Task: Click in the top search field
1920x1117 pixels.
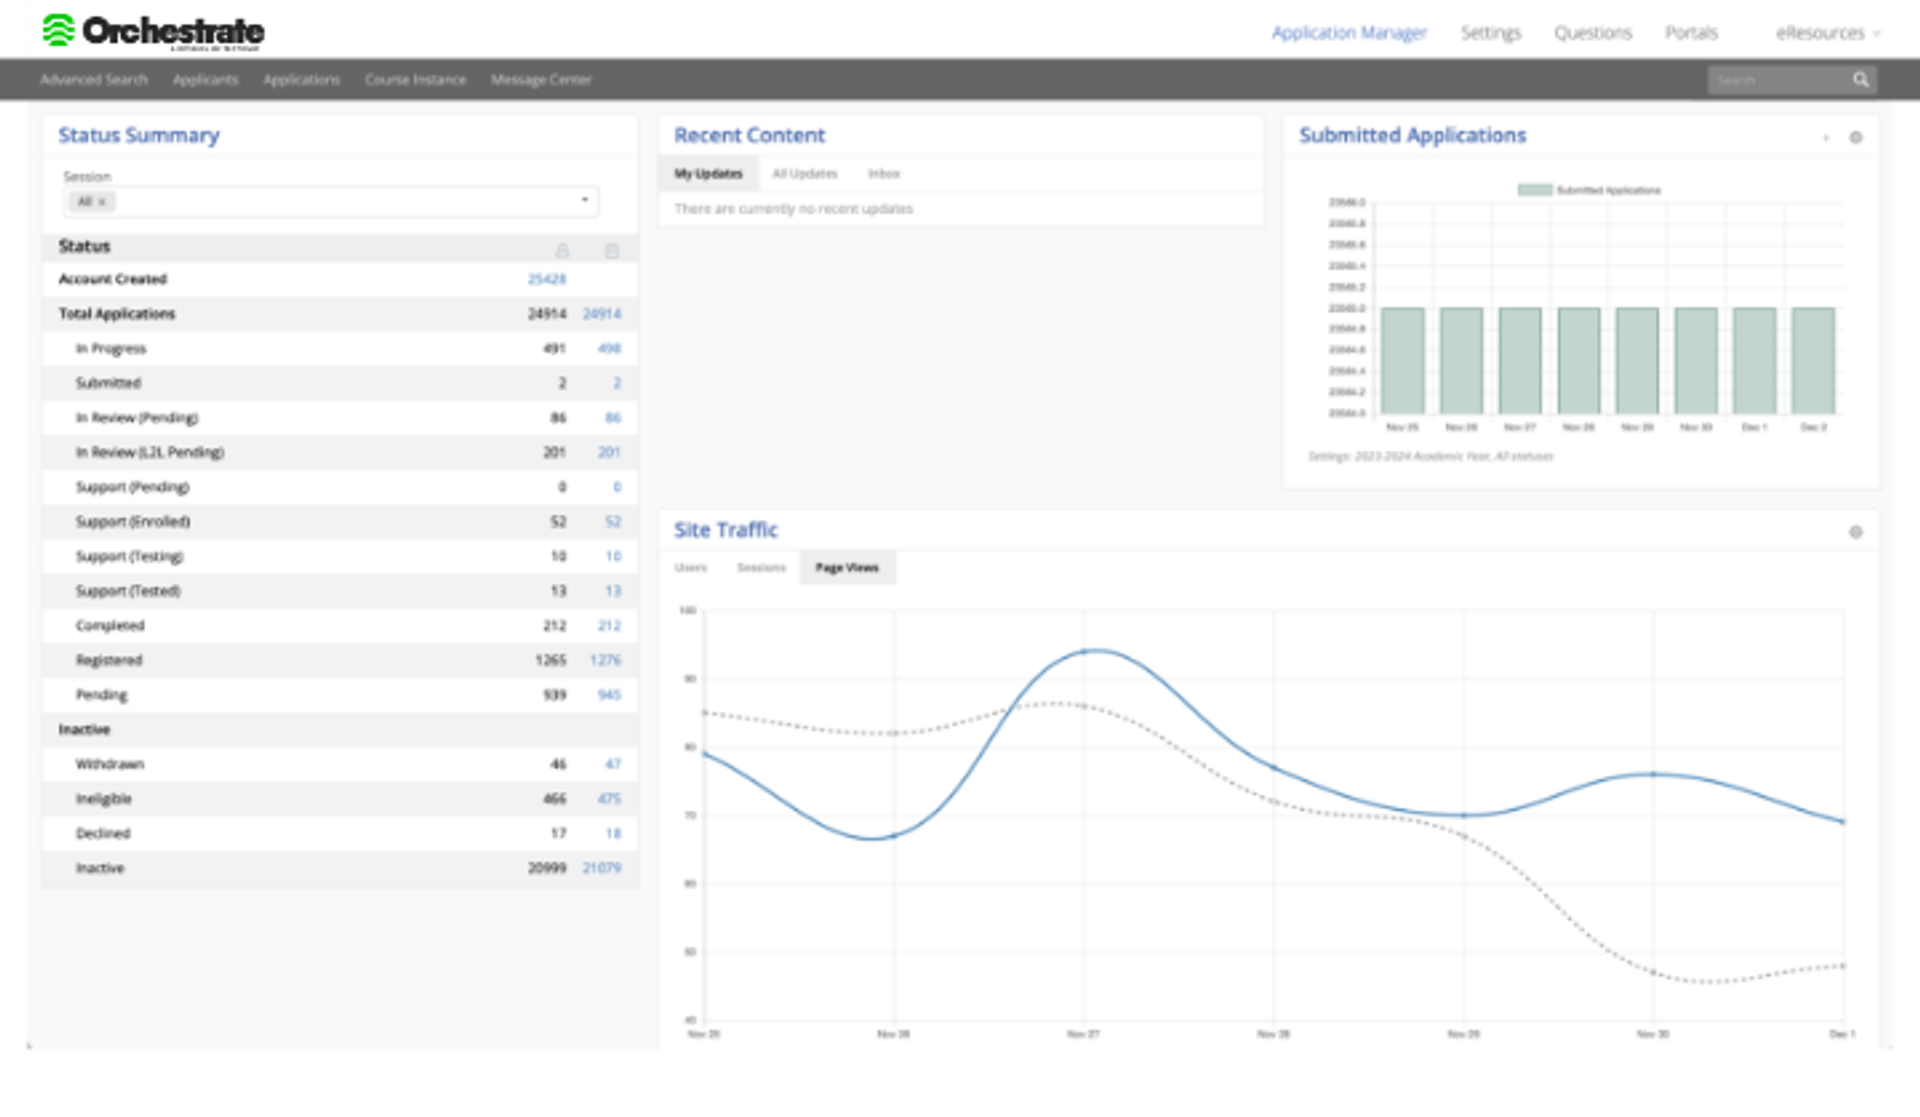Action: click(1778, 80)
